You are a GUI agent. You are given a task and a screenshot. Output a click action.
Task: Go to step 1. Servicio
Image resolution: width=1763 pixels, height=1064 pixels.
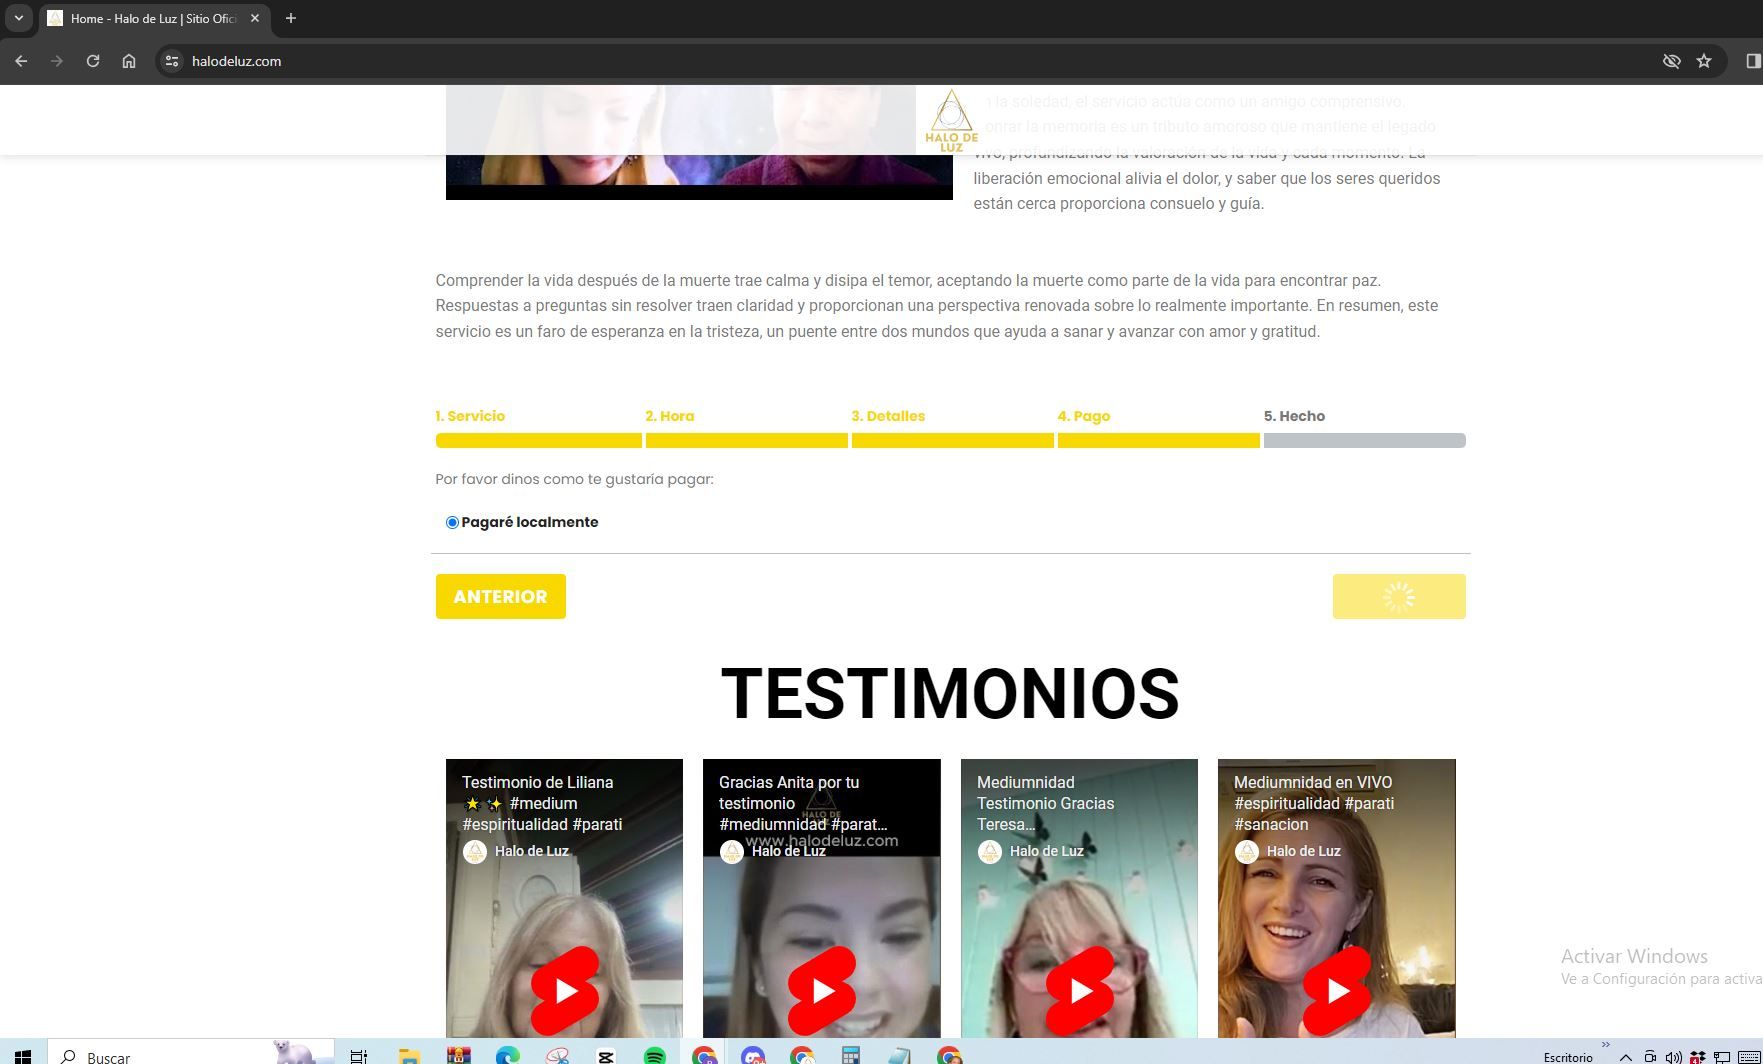[470, 416]
